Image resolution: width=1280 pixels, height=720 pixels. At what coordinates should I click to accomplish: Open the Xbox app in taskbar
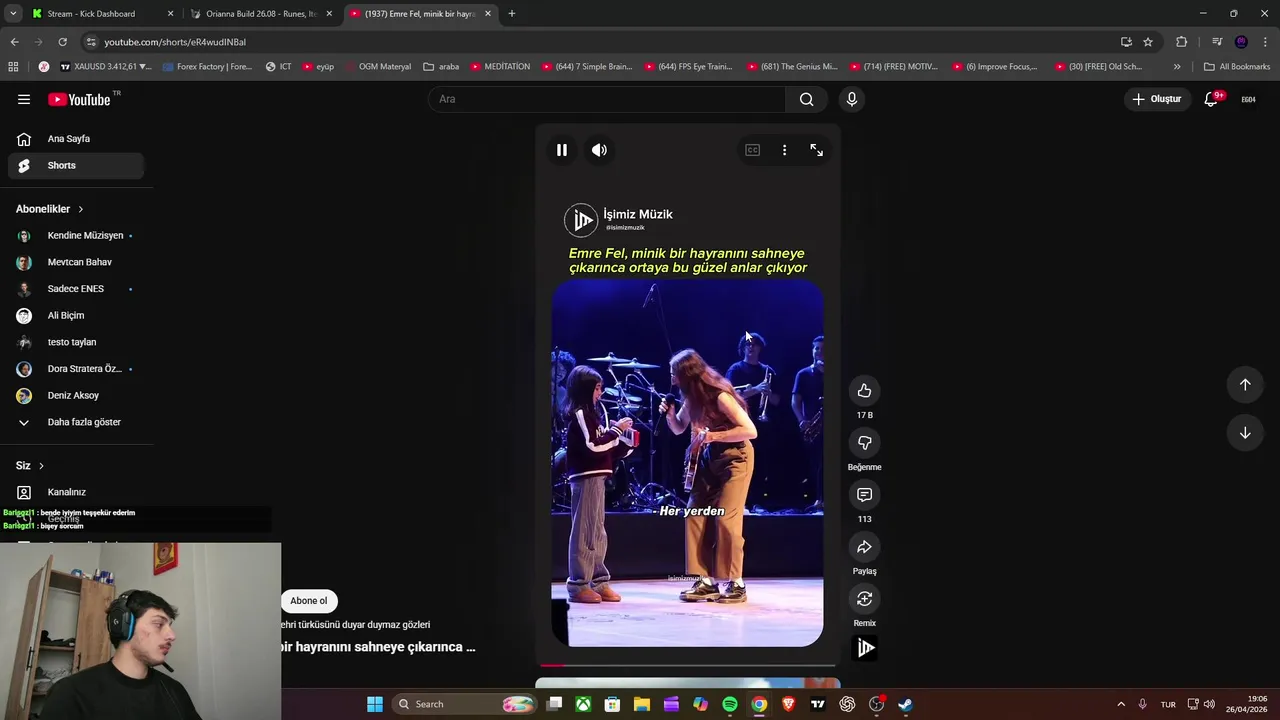(x=583, y=704)
